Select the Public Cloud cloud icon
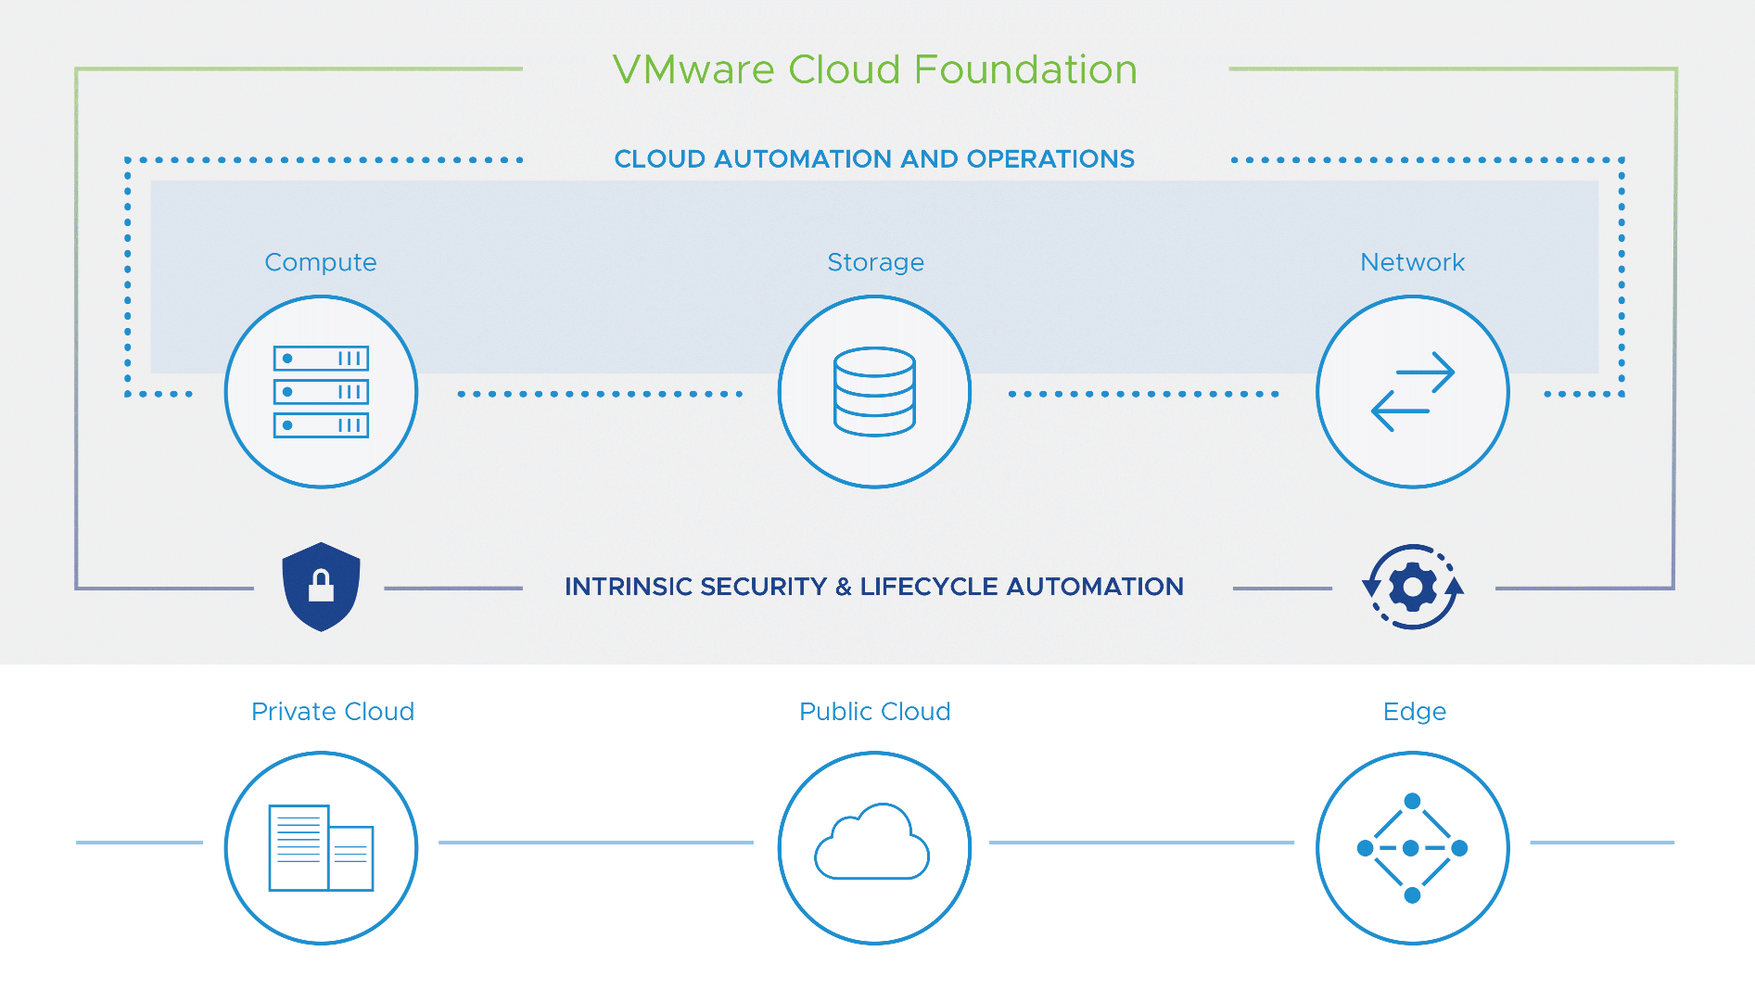1755x1000 pixels. pyautogui.click(x=874, y=847)
